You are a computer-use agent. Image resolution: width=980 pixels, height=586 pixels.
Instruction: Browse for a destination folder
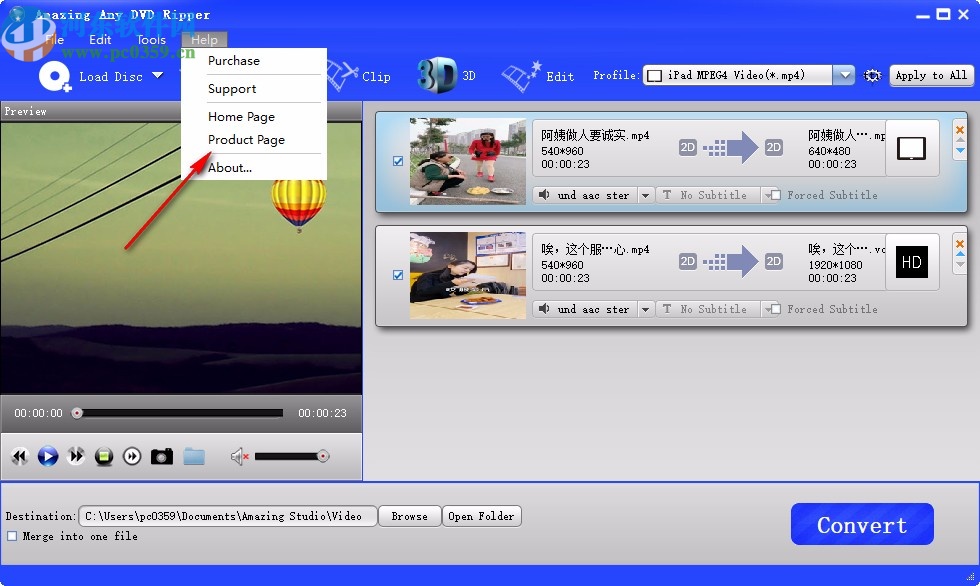(409, 516)
